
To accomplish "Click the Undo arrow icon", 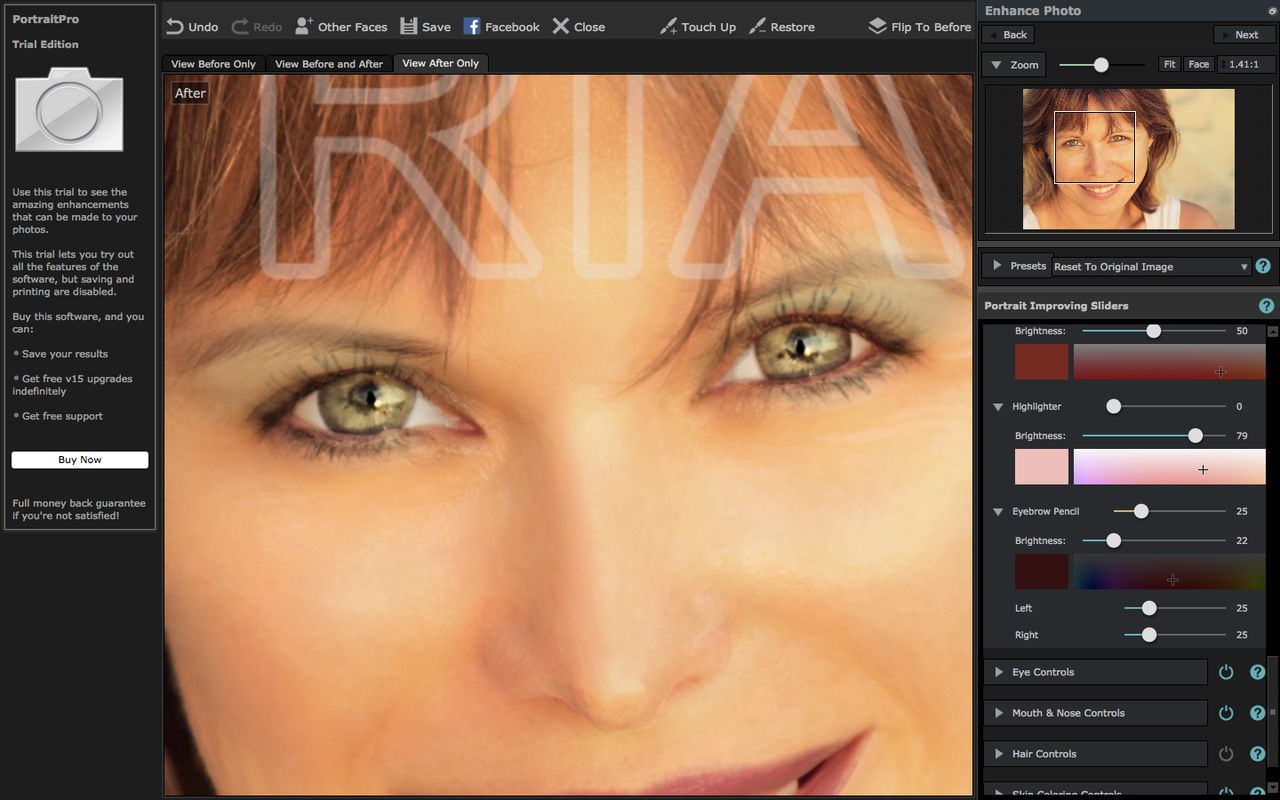I will point(175,27).
